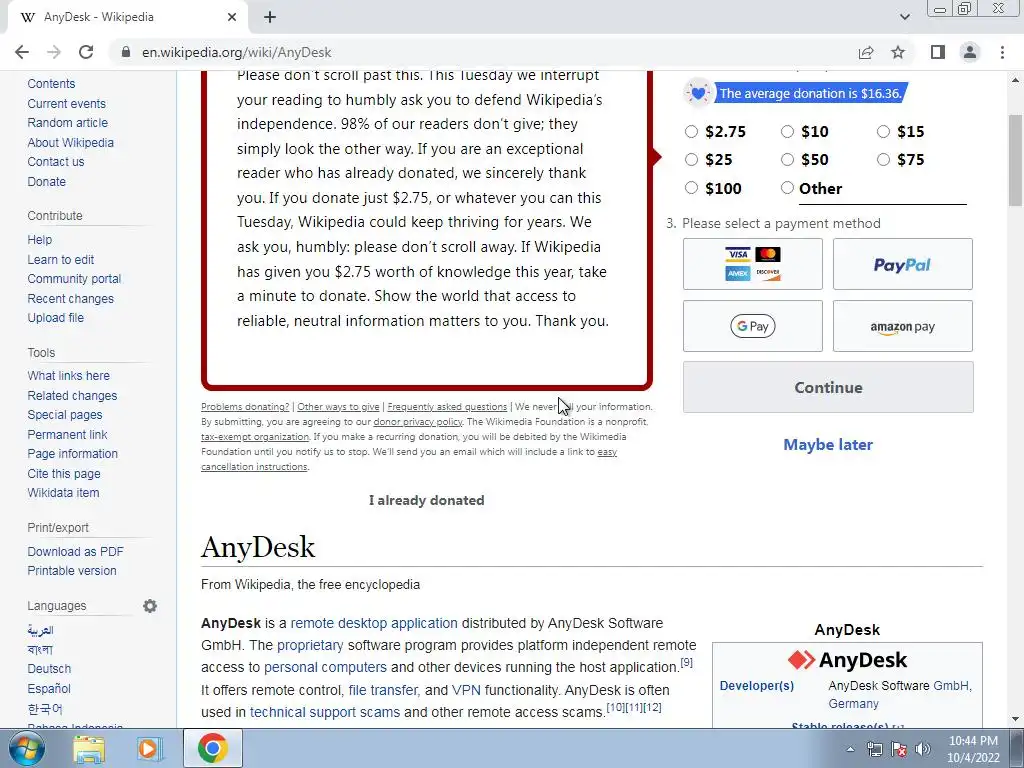
Task: Switch to Español language version
Action: (49, 688)
